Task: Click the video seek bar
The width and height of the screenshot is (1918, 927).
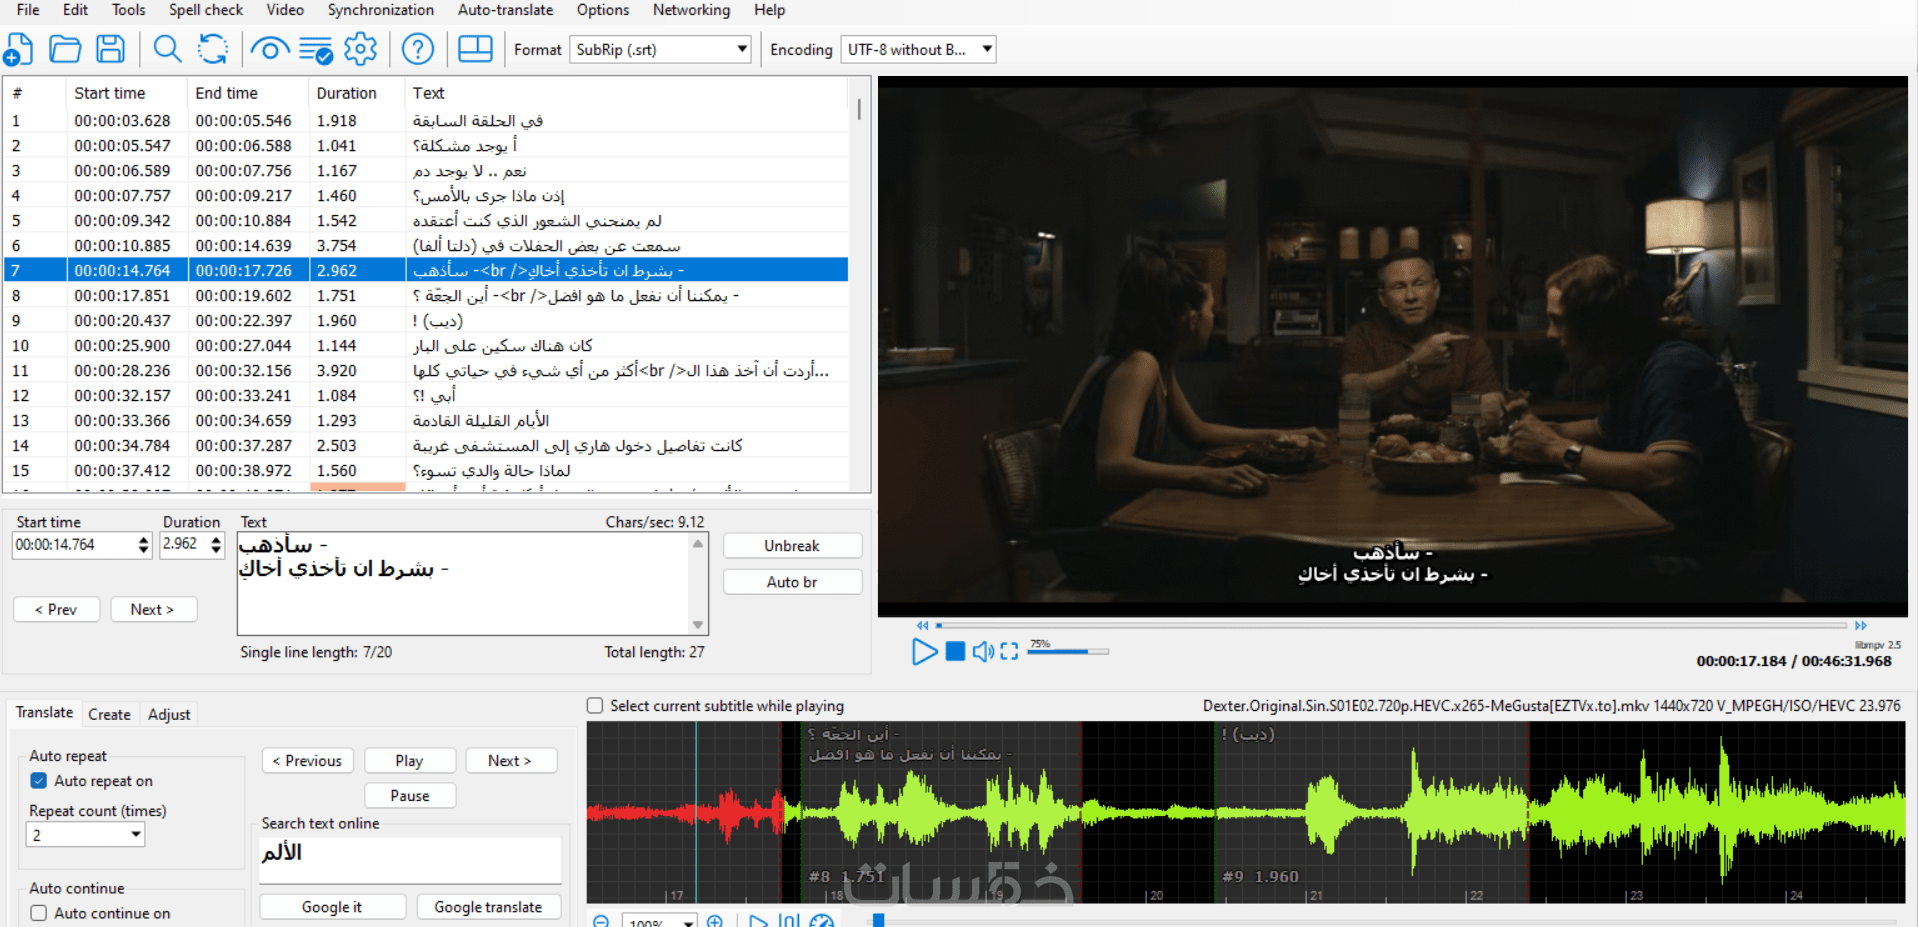Action: click(x=1391, y=625)
